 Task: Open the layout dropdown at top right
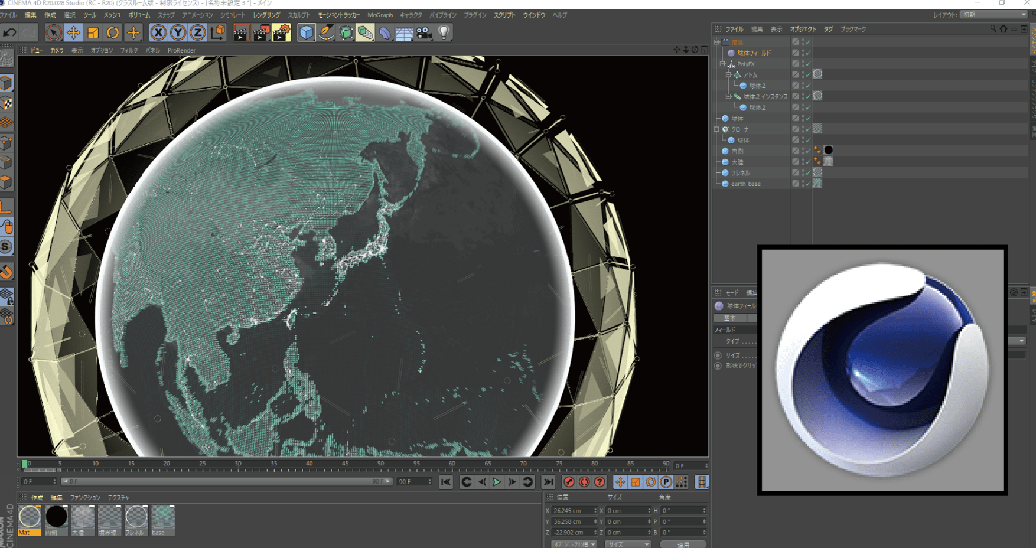(992, 14)
